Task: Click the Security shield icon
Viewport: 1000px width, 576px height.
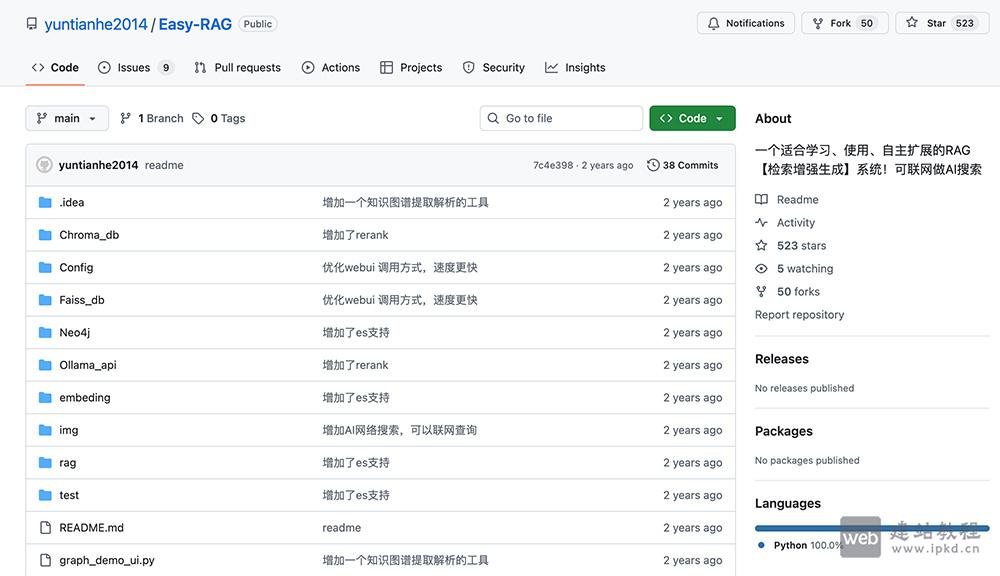Action: (468, 67)
